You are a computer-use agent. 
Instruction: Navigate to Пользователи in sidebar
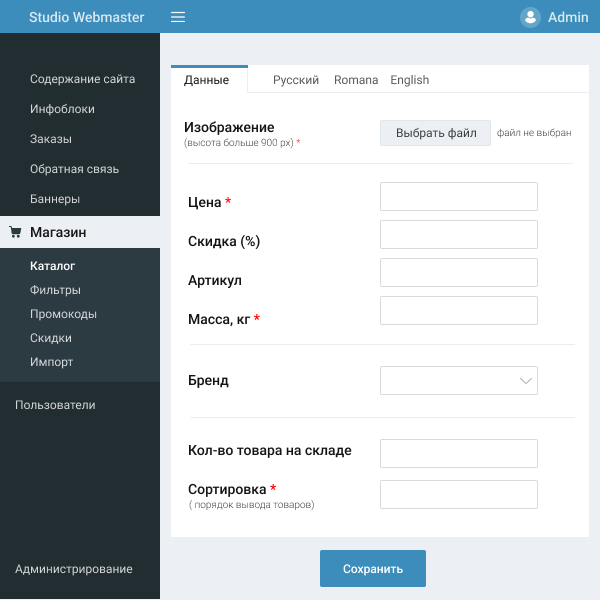point(55,405)
